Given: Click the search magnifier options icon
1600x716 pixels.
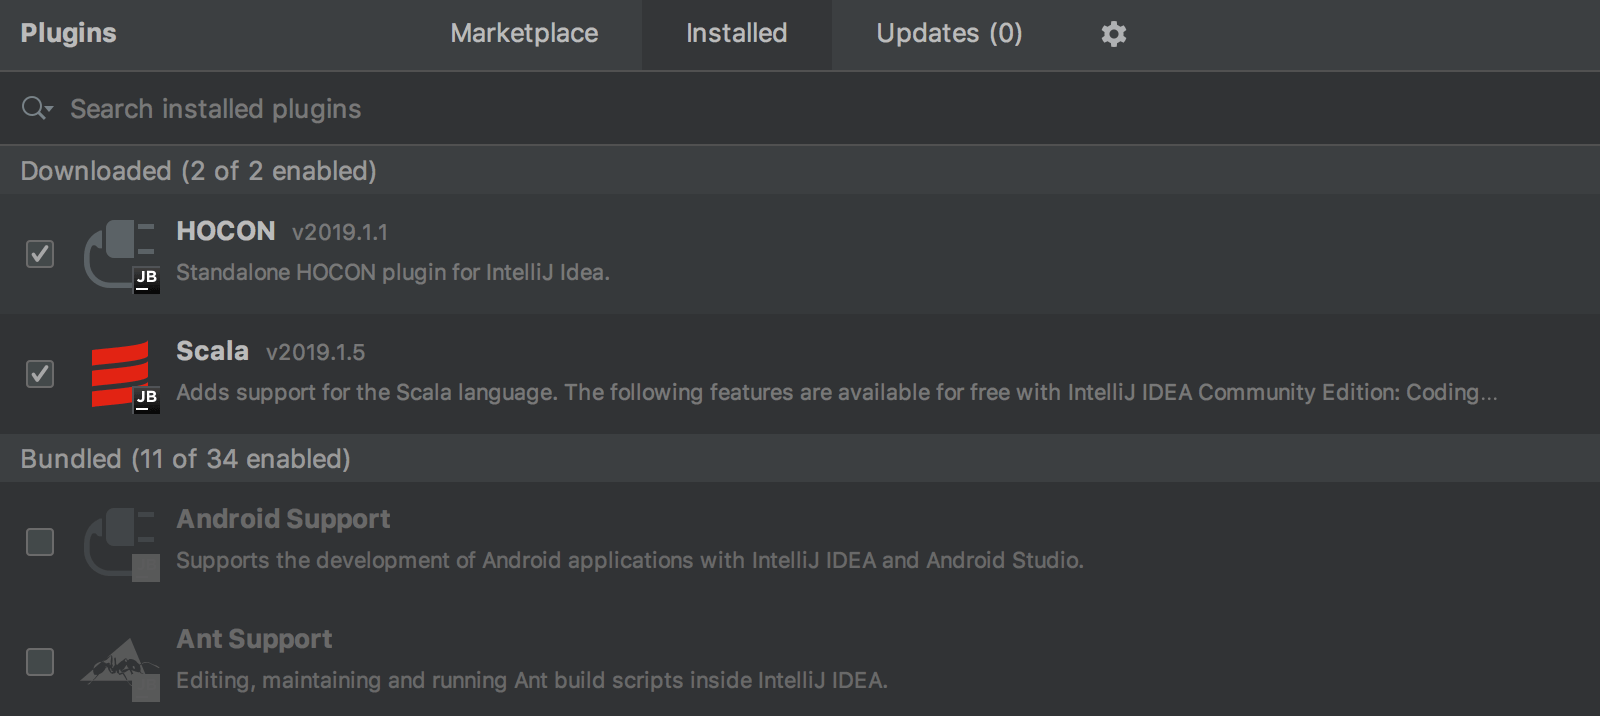Looking at the screenshot, I should pyautogui.click(x=37, y=108).
